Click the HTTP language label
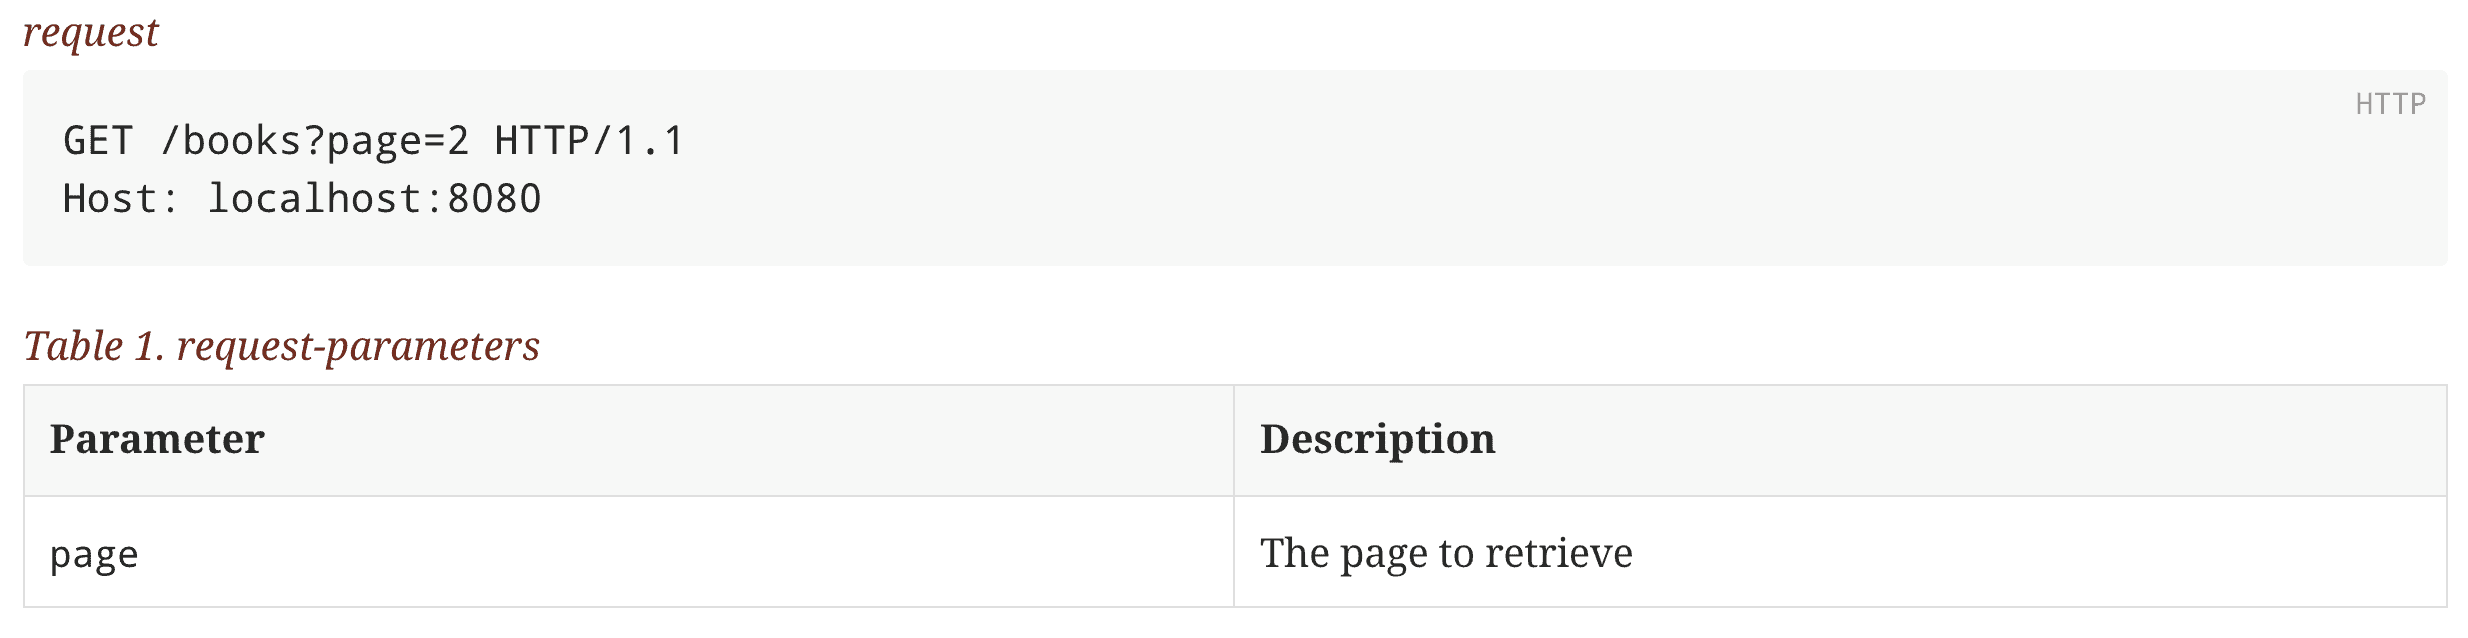The image size is (2468, 638). [x=2390, y=104]
